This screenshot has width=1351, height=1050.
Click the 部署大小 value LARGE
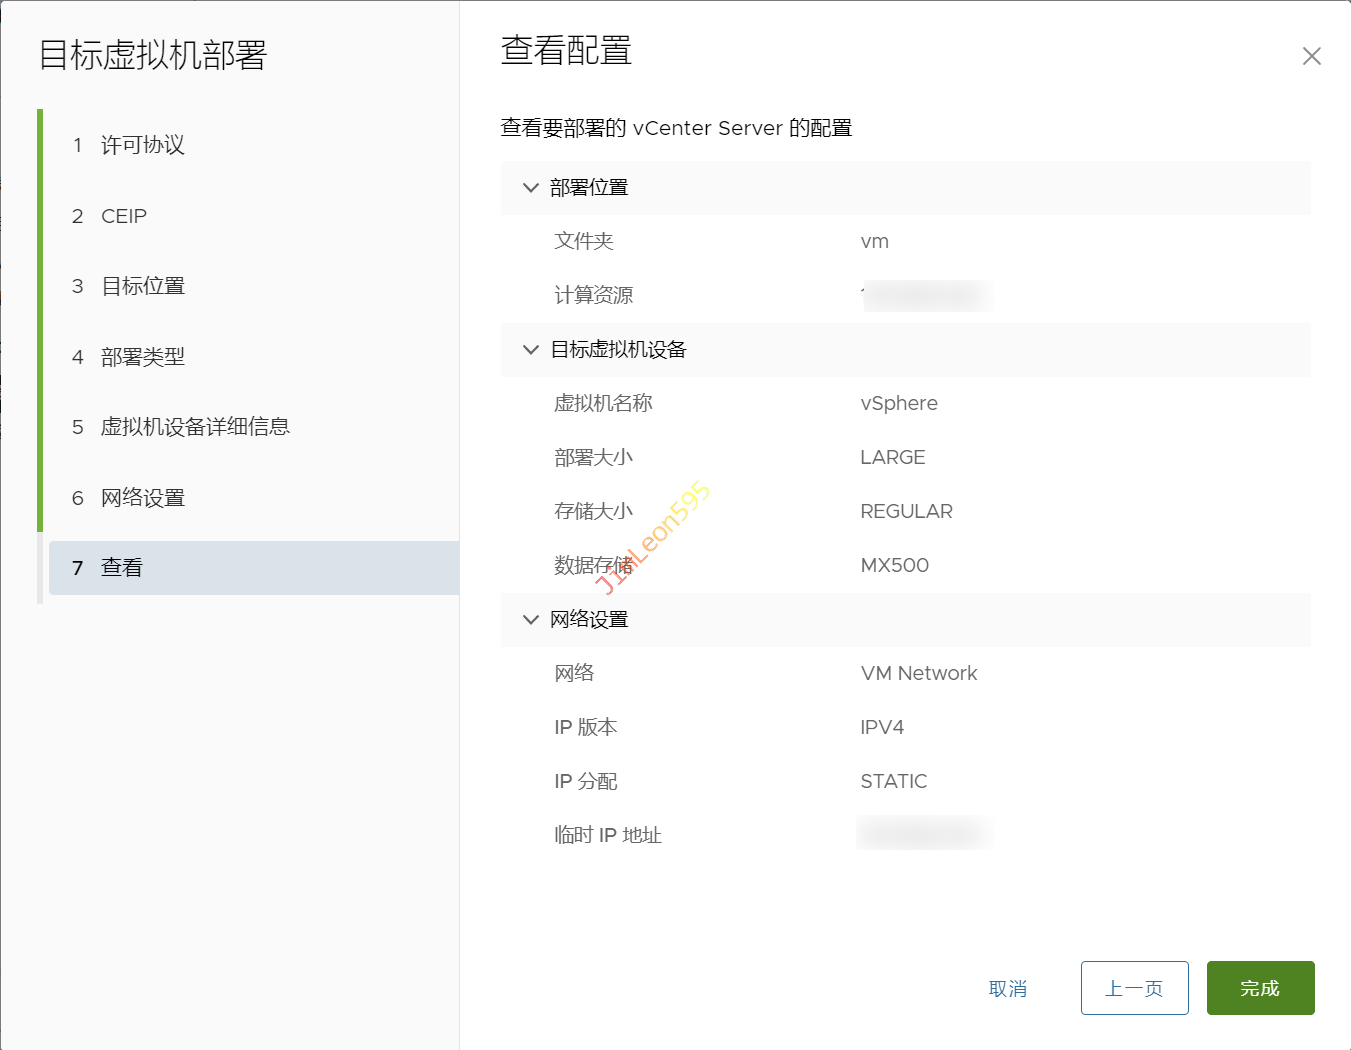click(x=892, y=457)
